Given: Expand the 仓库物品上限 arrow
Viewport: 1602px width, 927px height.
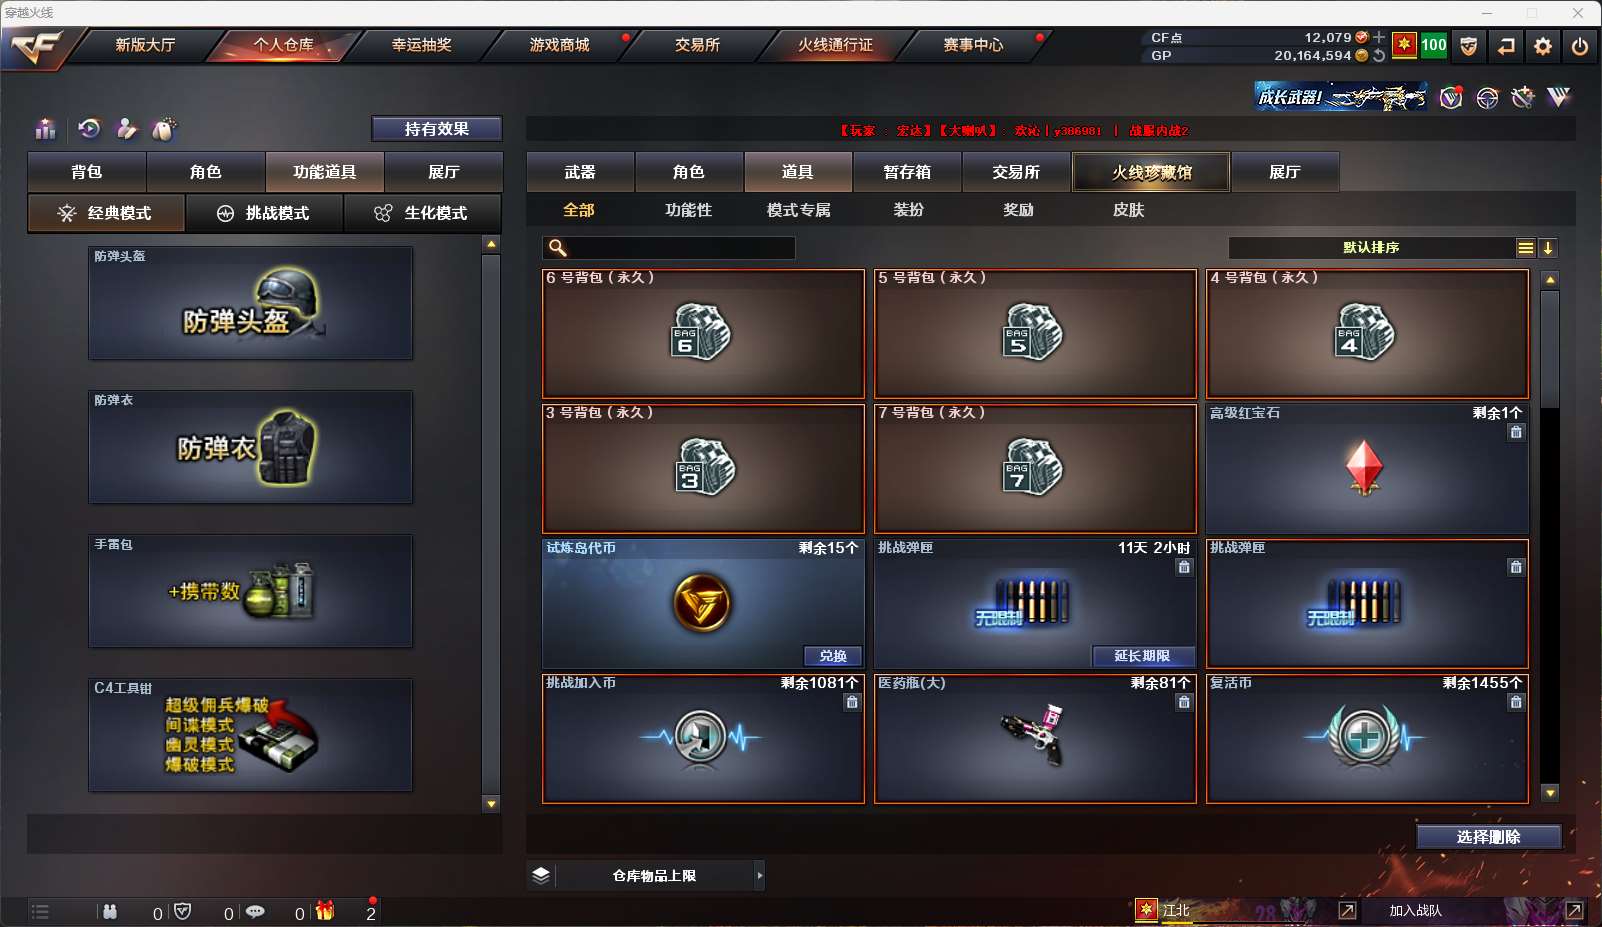Looking at the screenshot, I should coord(760,875).
